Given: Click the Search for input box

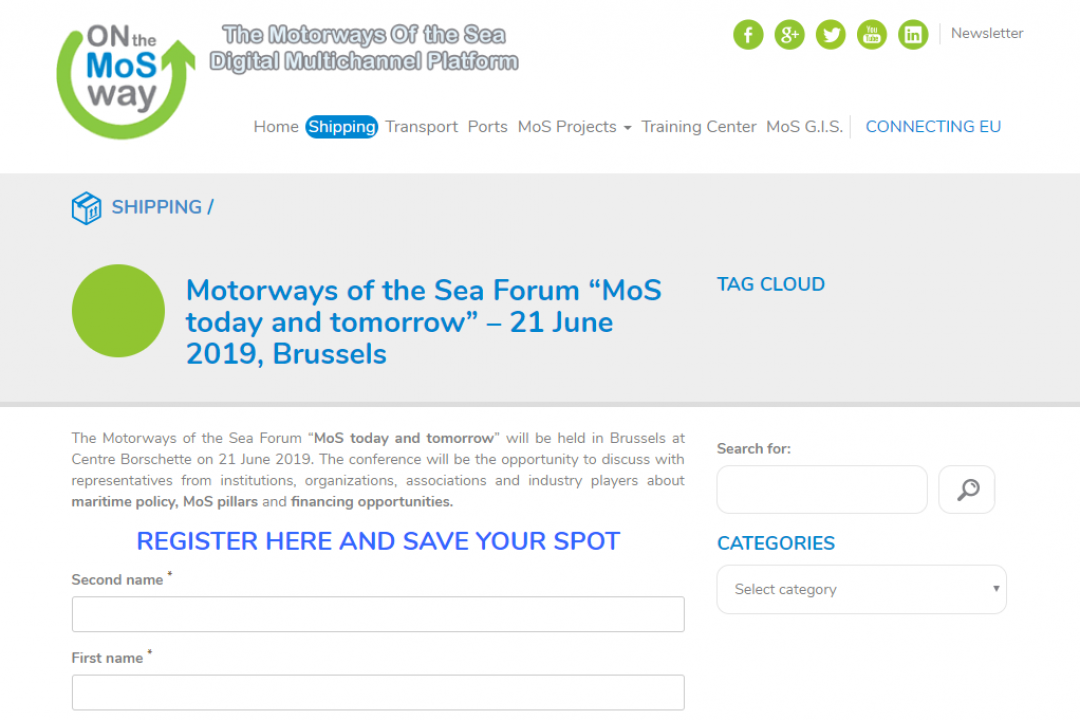Looking at the screenshot, I should (x=821, y=489).
